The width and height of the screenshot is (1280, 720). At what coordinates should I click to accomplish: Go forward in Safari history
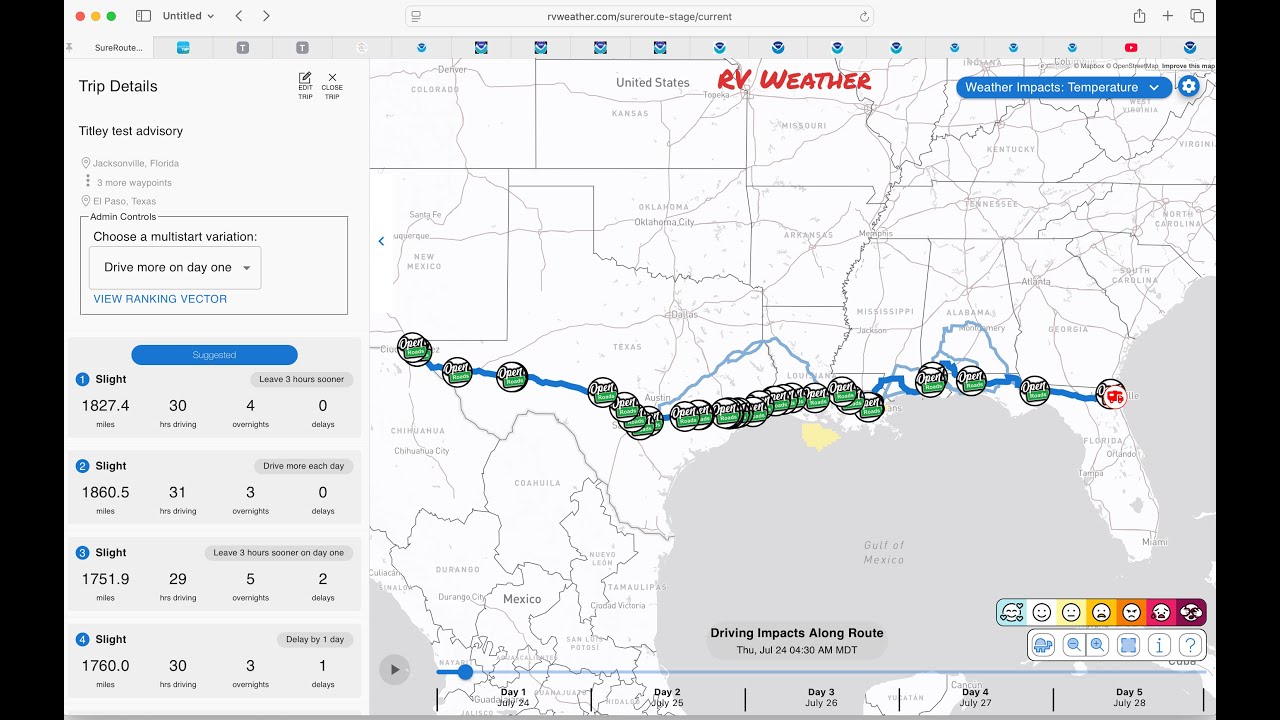(x=266, y=16)
